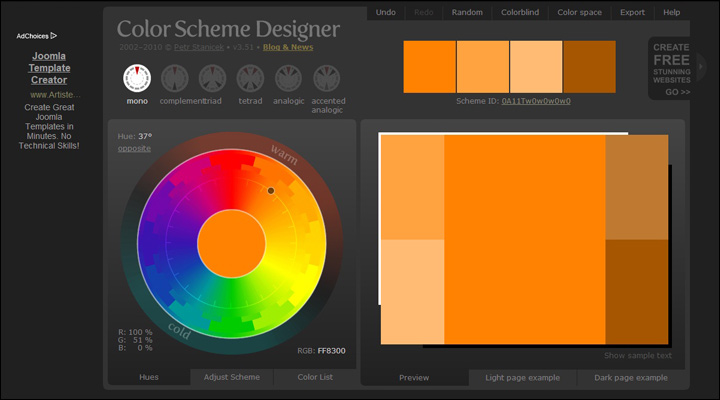
Task: Open the Colorblind menu
Action: (519, 13)
